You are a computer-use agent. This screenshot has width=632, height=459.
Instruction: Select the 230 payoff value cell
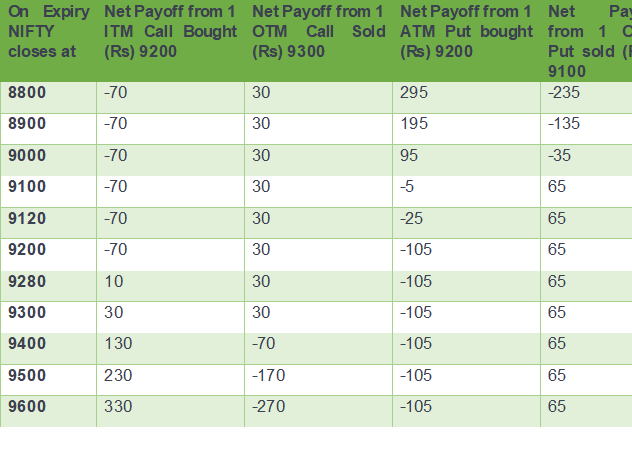[117, 375]
